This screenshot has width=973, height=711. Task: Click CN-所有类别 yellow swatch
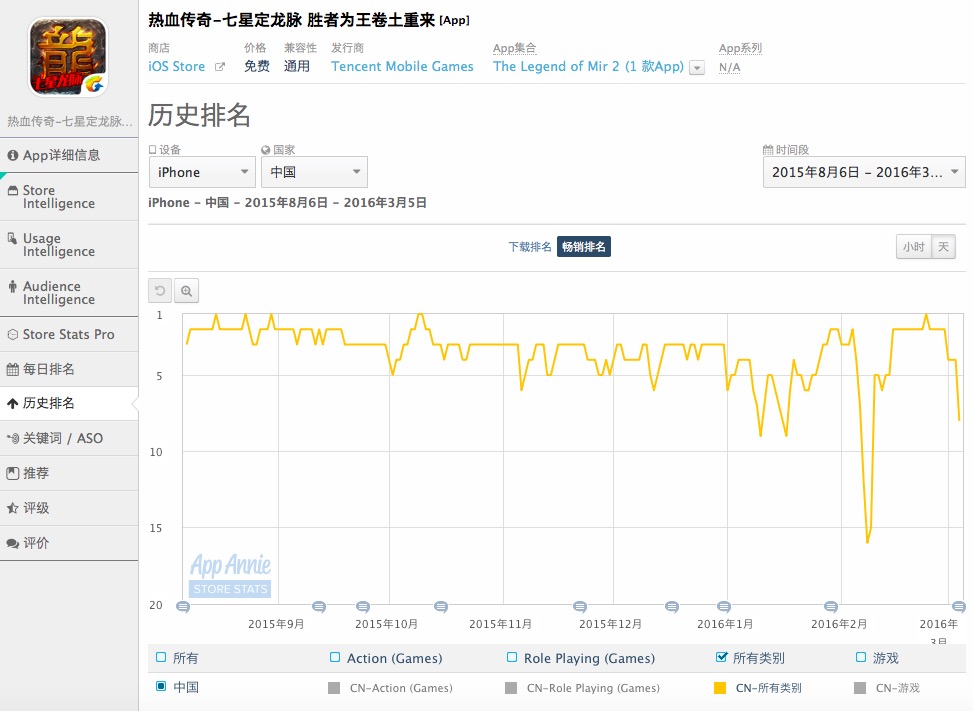720,687
